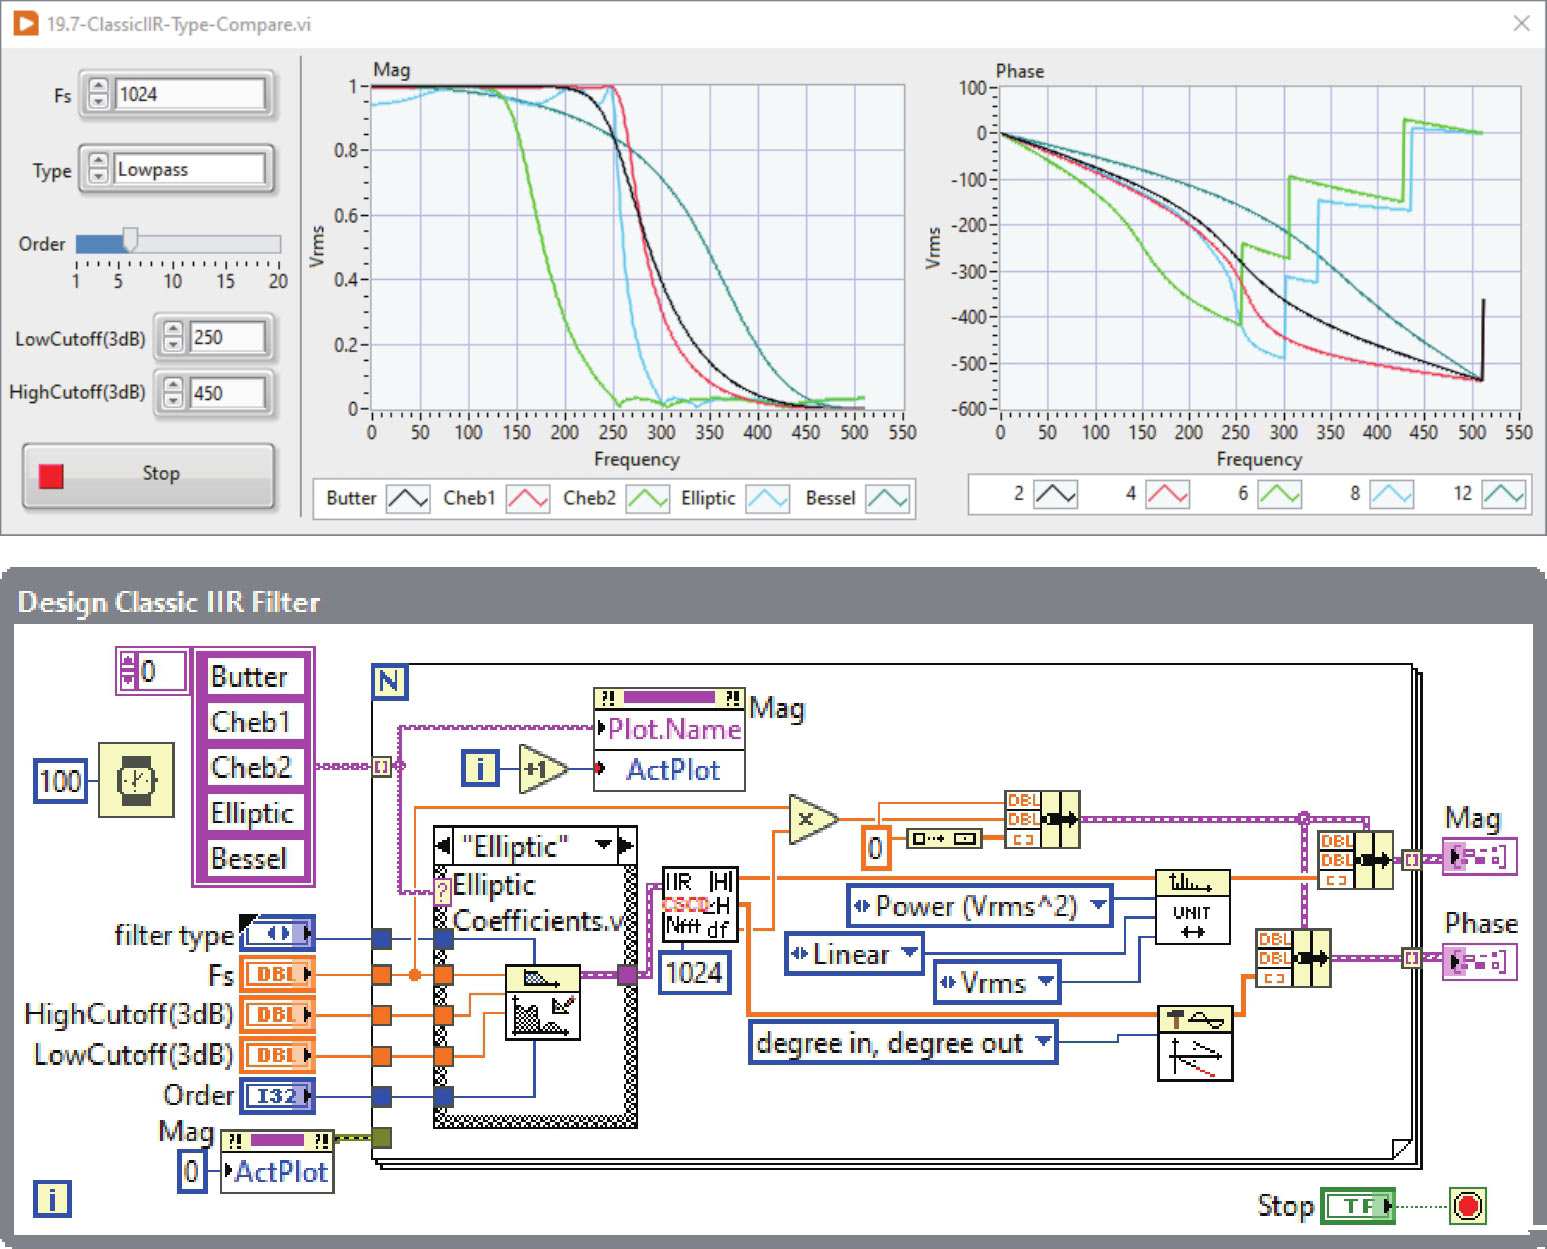Expand the Linear enum constant dropdown
Screen dimensions: 1547x1249
pyautogui.click(x=909, y=953)
